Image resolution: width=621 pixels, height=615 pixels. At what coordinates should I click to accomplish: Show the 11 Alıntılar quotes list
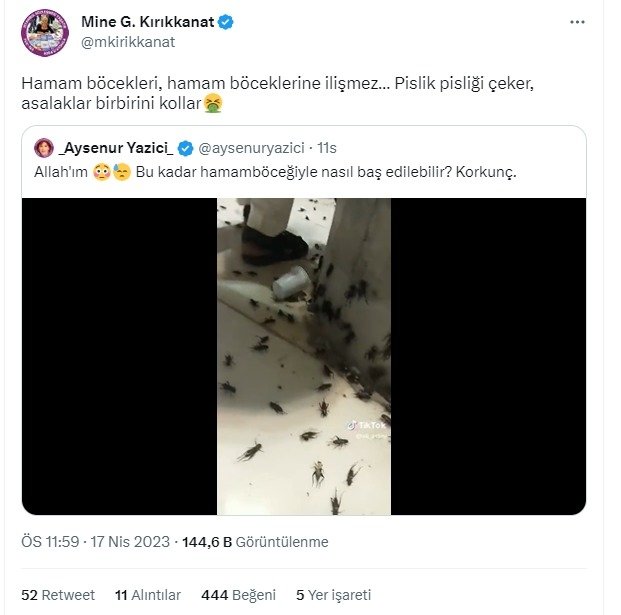tap(148, 593)
